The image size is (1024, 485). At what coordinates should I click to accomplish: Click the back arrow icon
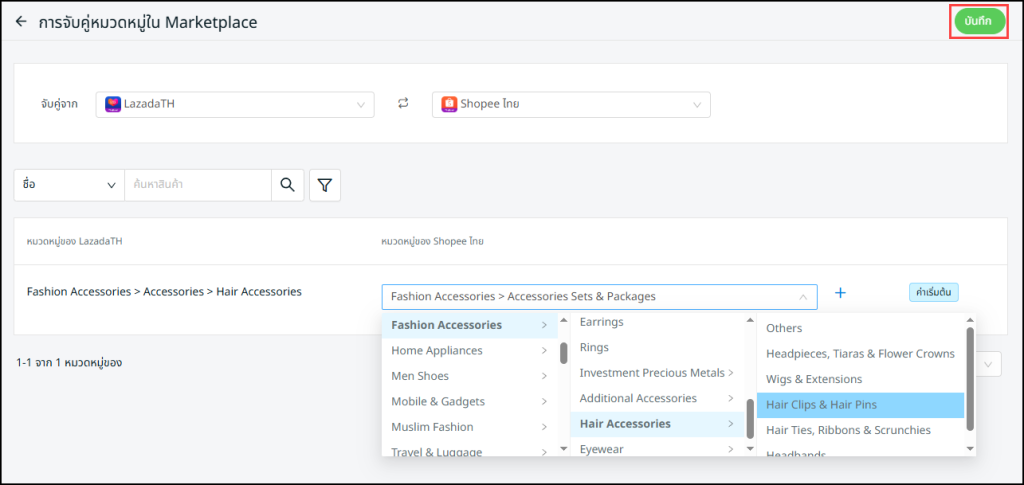(21, 21)
